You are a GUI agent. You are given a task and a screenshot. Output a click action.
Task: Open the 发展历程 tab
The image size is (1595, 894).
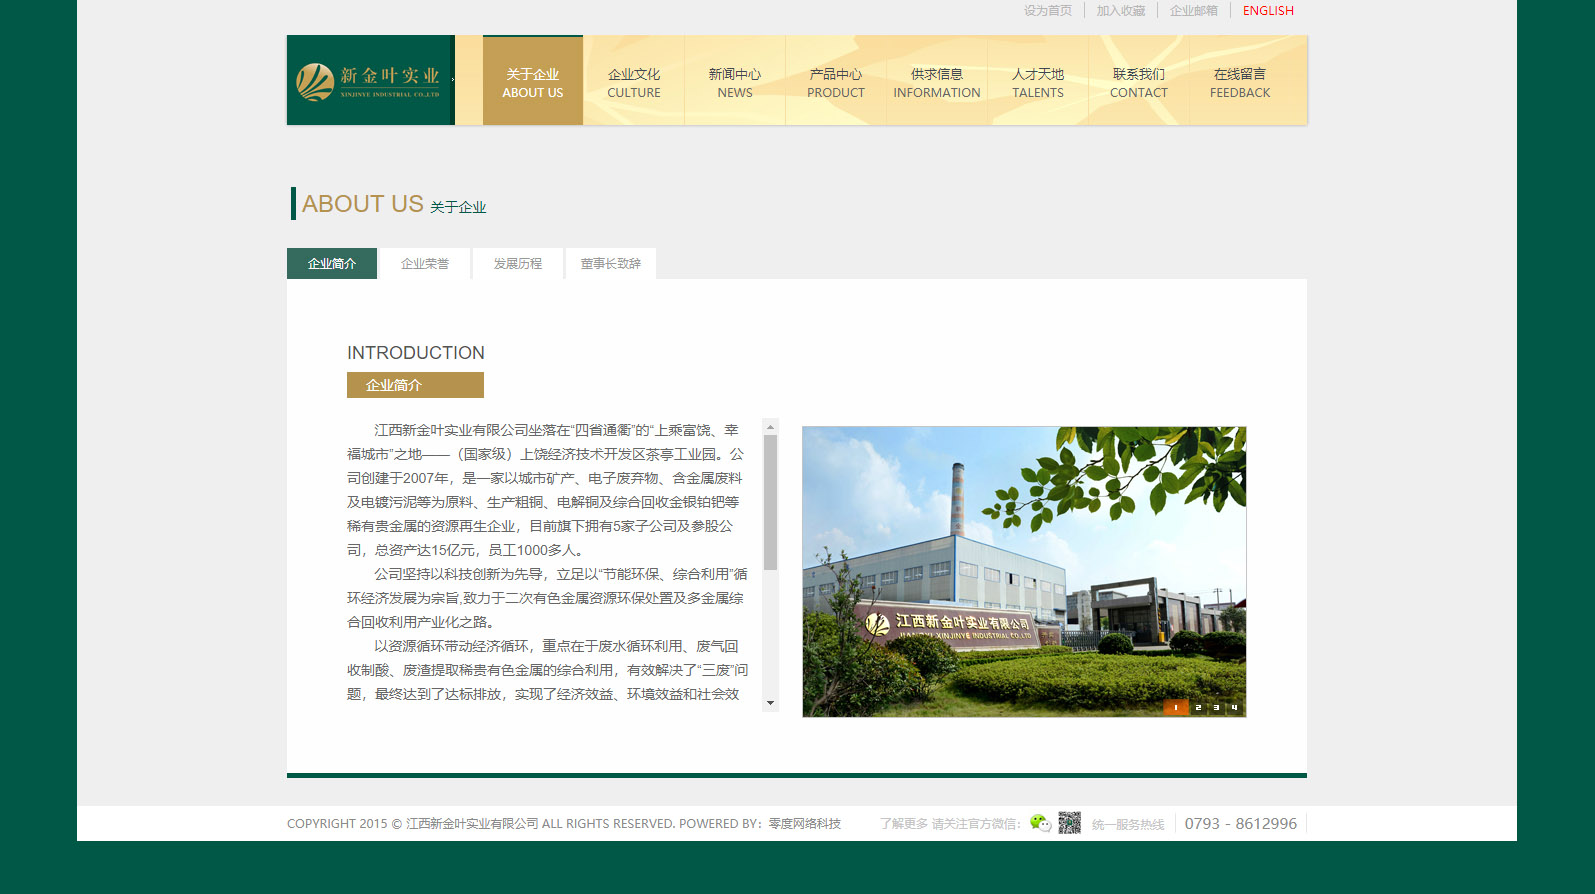coord(518,264)
